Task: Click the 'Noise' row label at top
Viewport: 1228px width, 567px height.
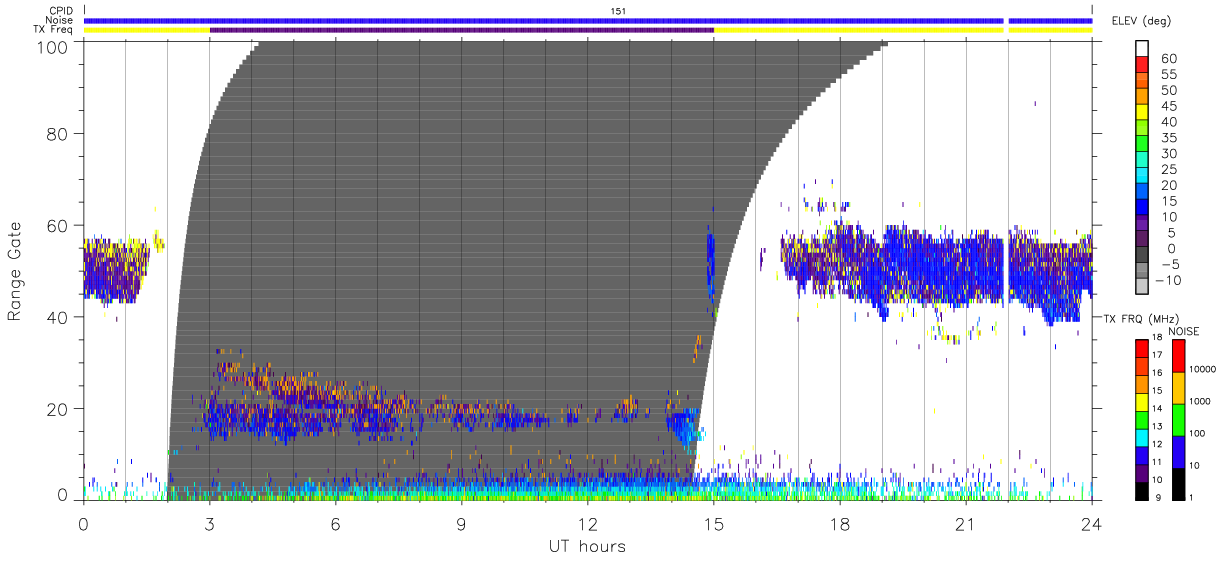Action: pos(60,20)
